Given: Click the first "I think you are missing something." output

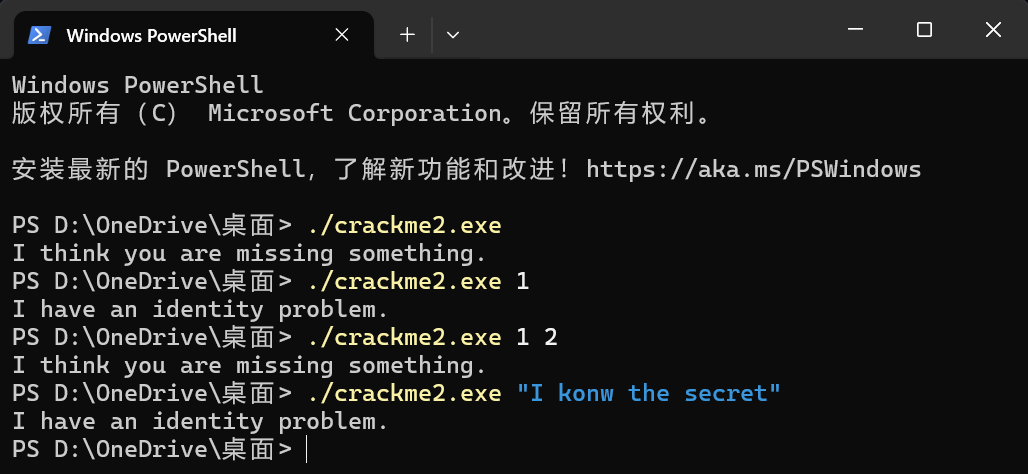Looking at the screenshot, I should [249, 254].
